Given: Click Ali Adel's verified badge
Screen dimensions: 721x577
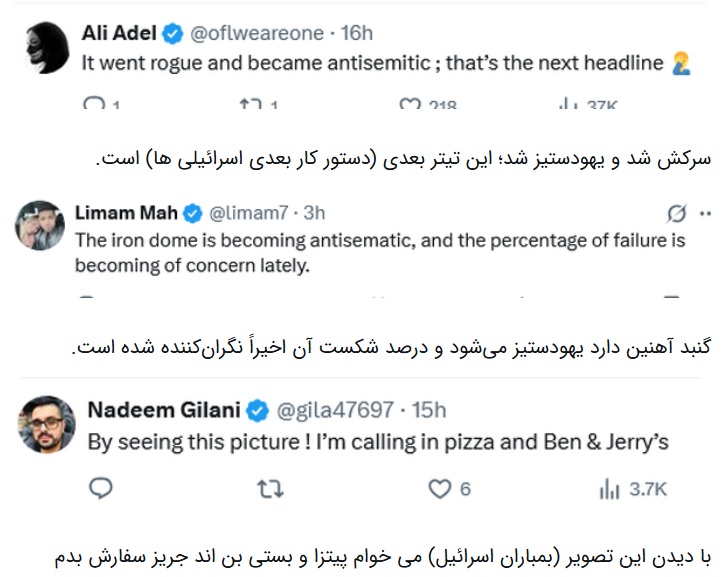Looking at the screenshot, I should pyautogui.click(x=172, y=33).
